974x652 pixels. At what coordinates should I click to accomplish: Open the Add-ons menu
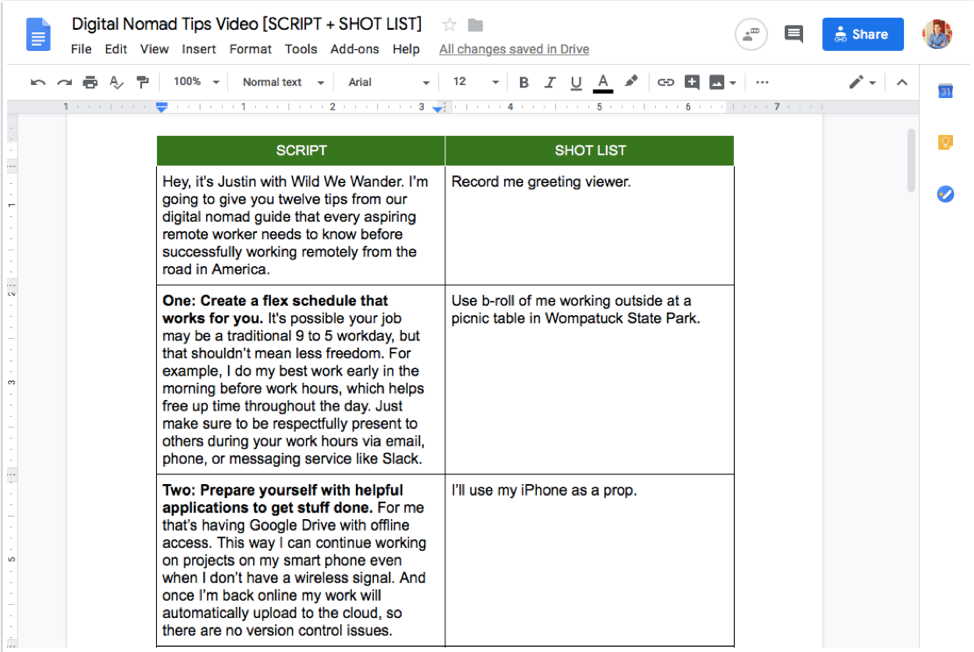pyautogui.click(x=354, y=49)
